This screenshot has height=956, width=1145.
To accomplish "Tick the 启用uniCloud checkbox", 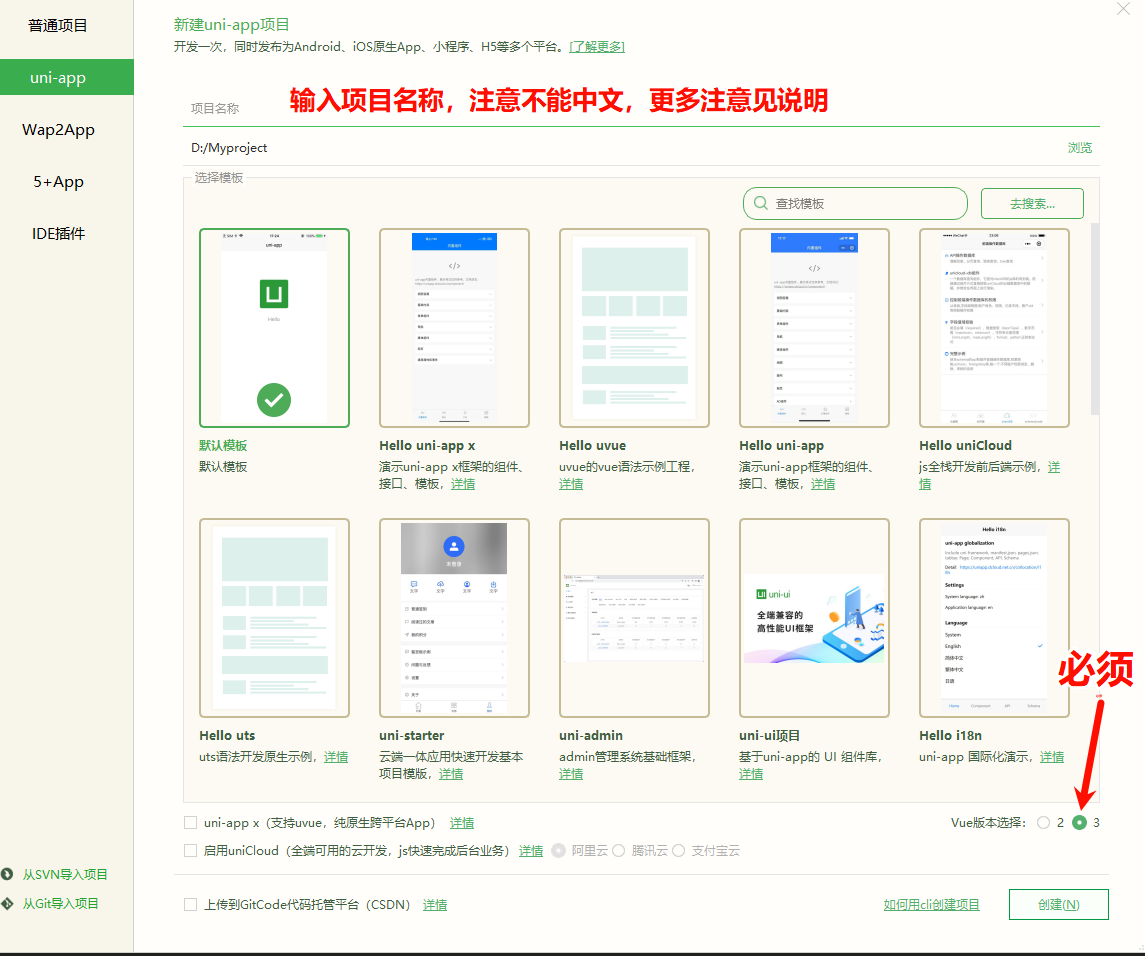I will [191, 851].
